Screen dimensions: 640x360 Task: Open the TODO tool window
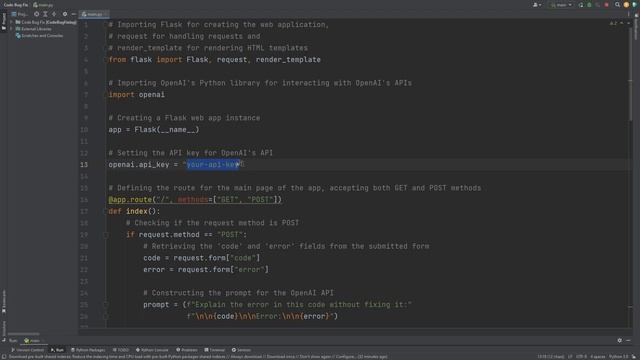(121, 350)
